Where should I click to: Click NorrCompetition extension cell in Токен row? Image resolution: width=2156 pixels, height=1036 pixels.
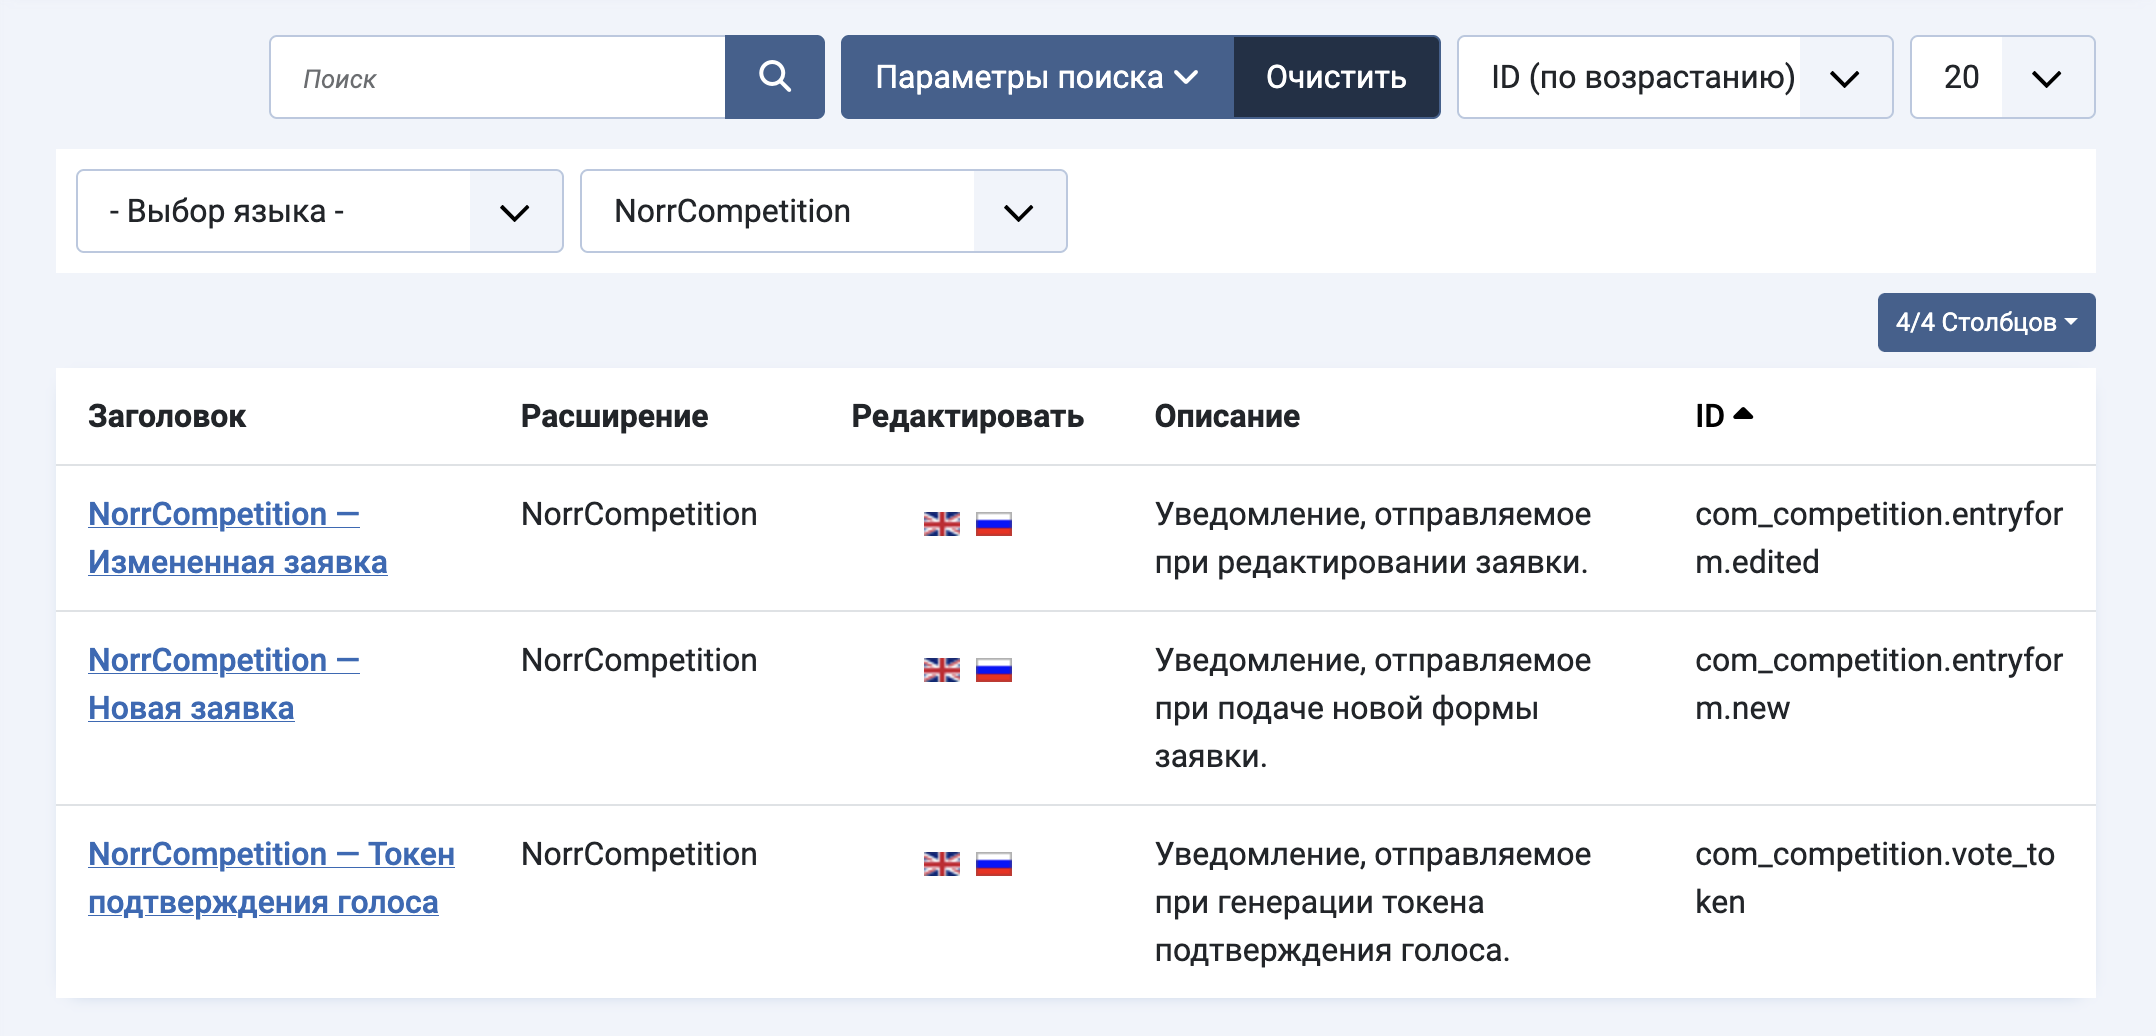(x=639, y=854)
